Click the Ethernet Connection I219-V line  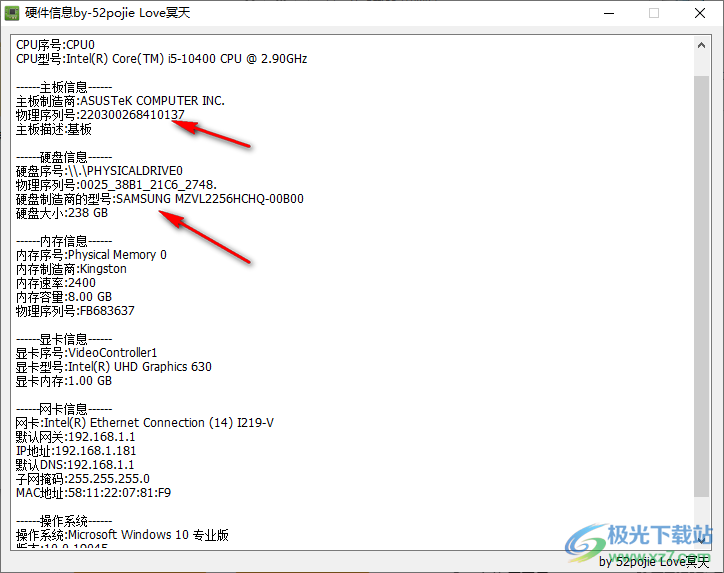(x=145, y=423)
